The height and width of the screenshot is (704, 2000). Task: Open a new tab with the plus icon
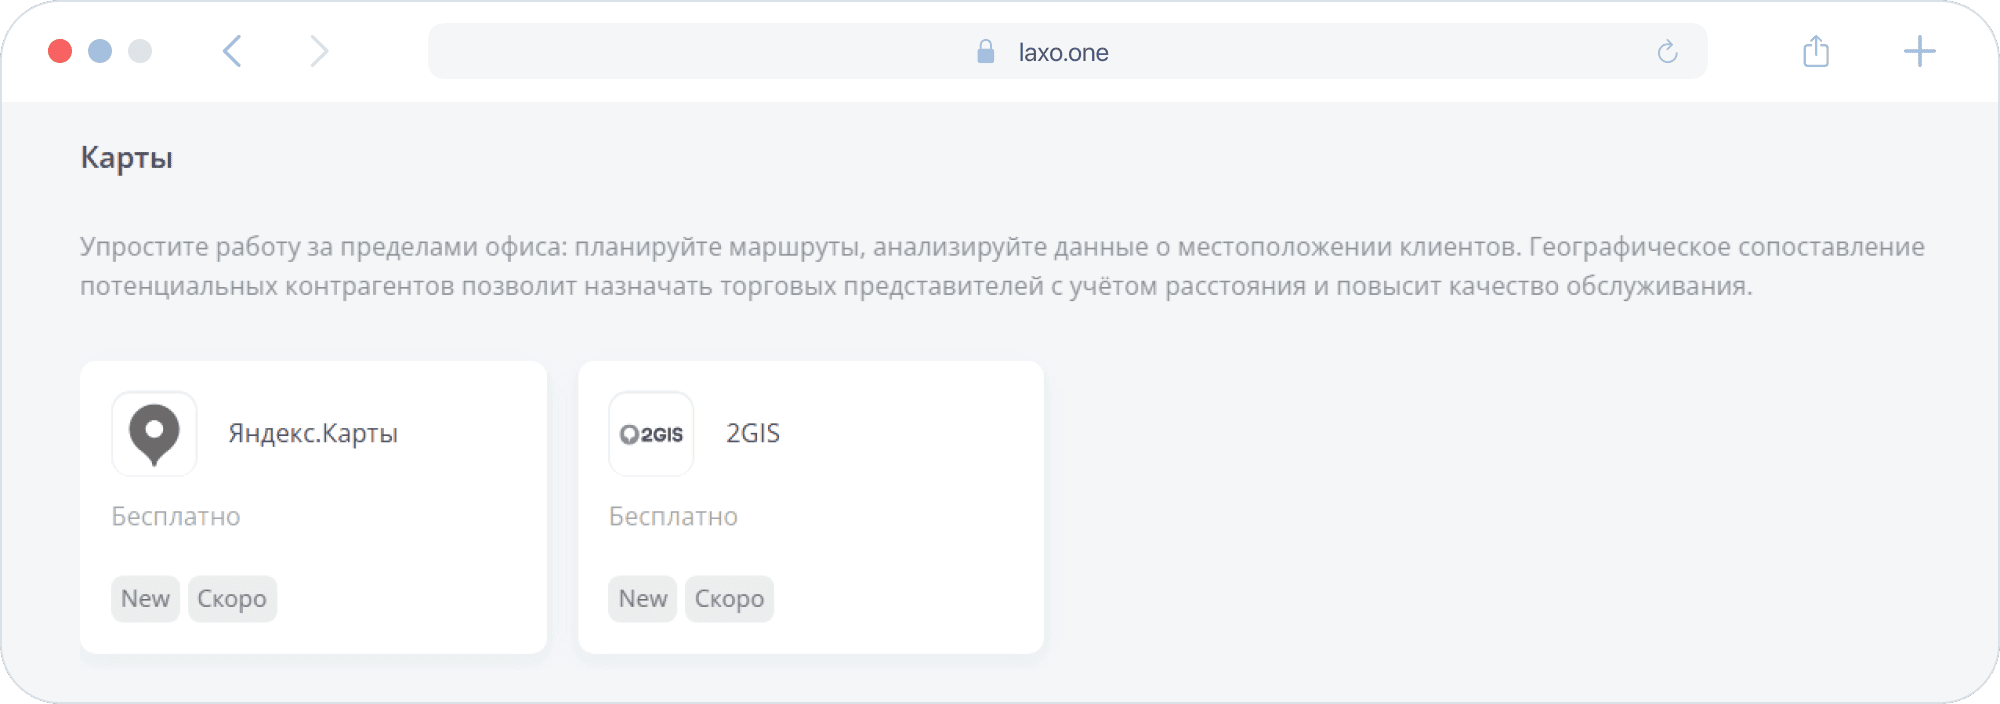click(1919, 51)
